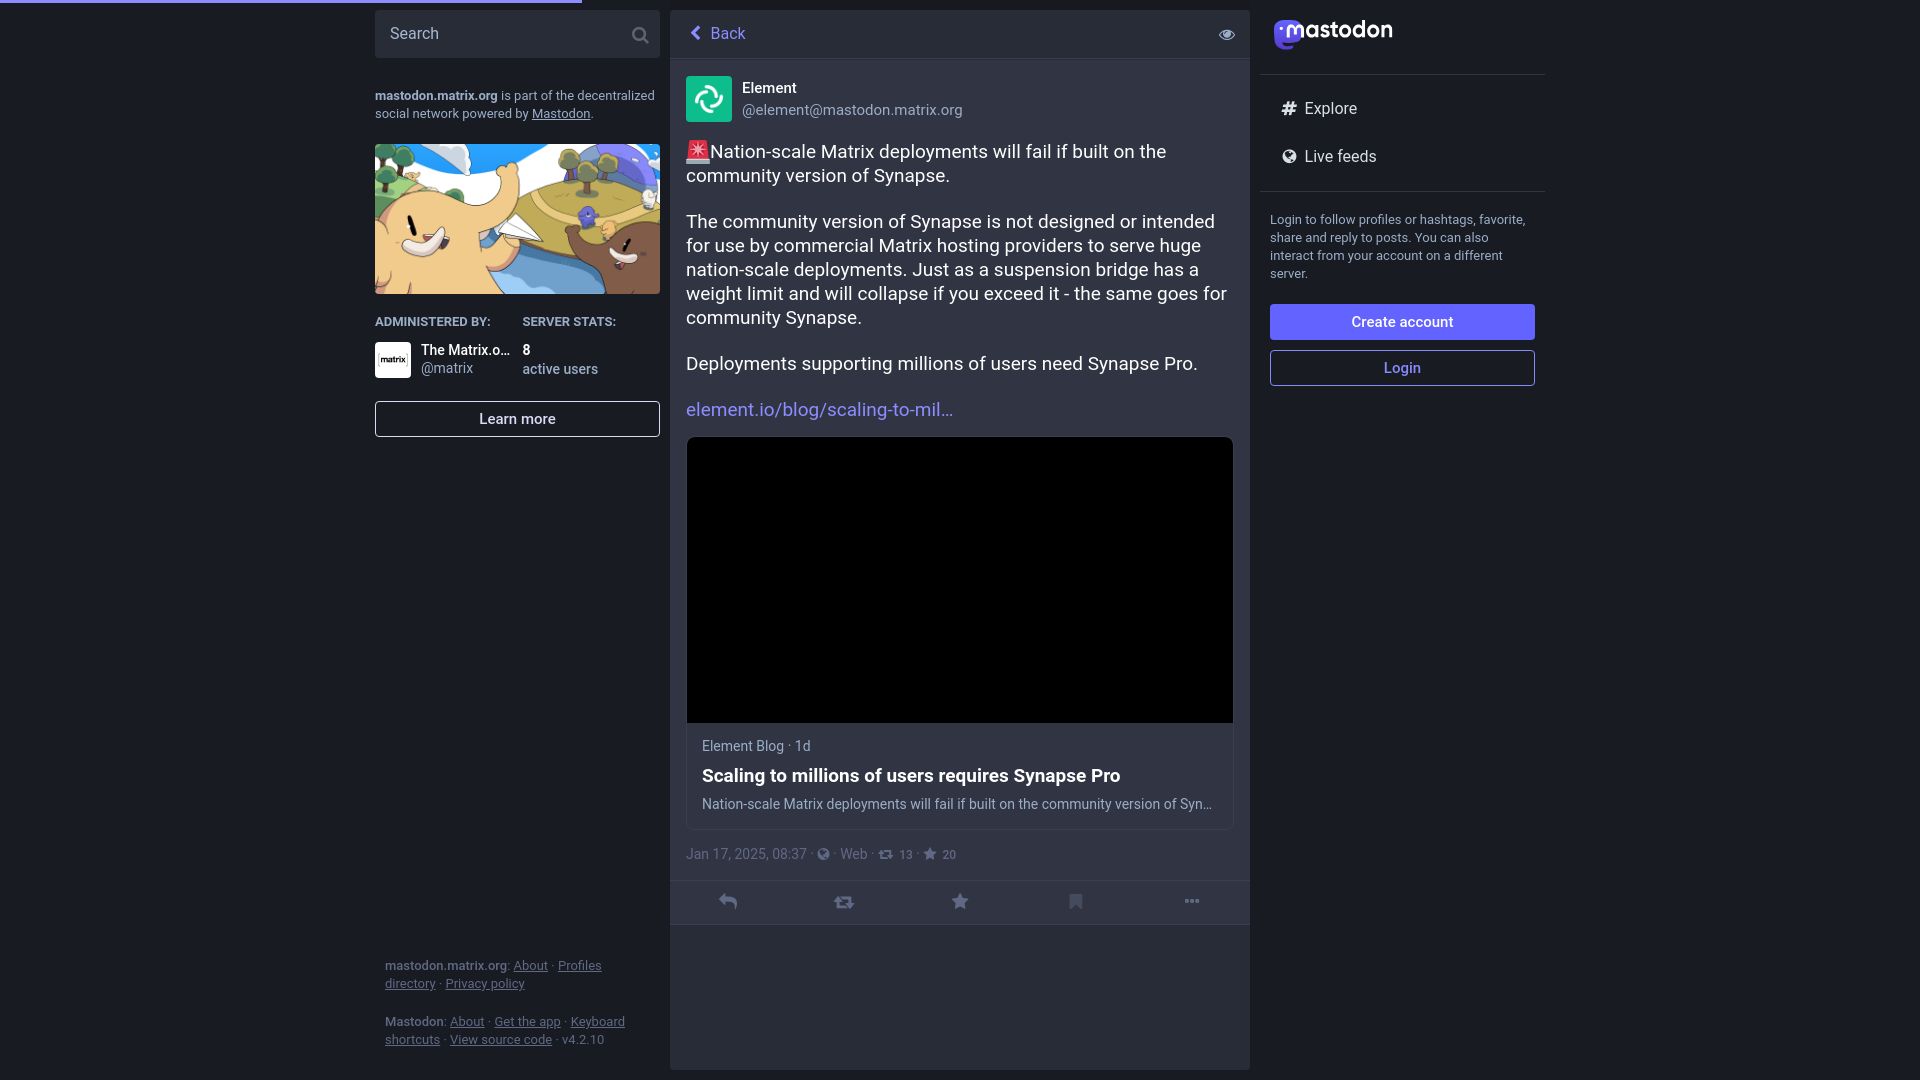
Task: Open Keyboard shortcuts link
Action: coord(597,1022)
